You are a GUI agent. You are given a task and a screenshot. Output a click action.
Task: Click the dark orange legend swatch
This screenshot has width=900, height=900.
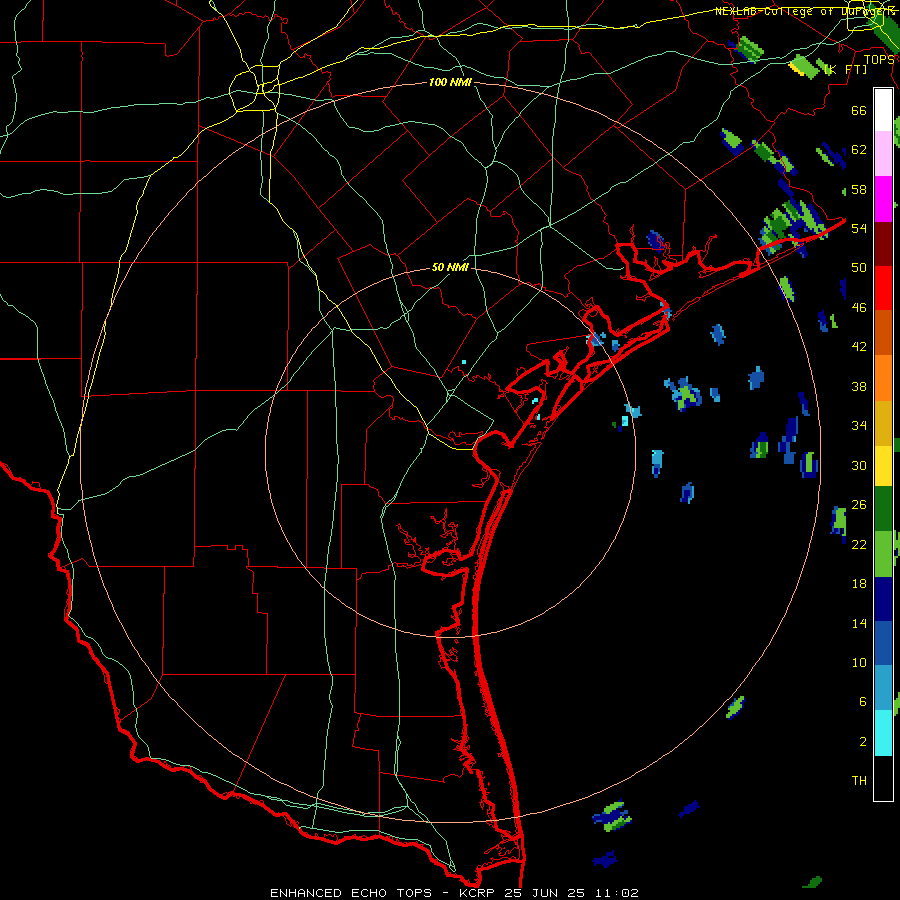click(x=883, y=332)
